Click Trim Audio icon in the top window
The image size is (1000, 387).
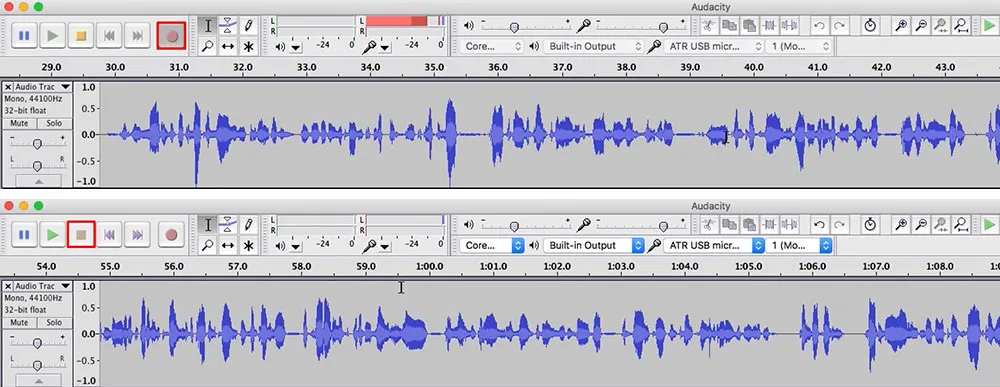pyautogui.click(x=769, y=26)
